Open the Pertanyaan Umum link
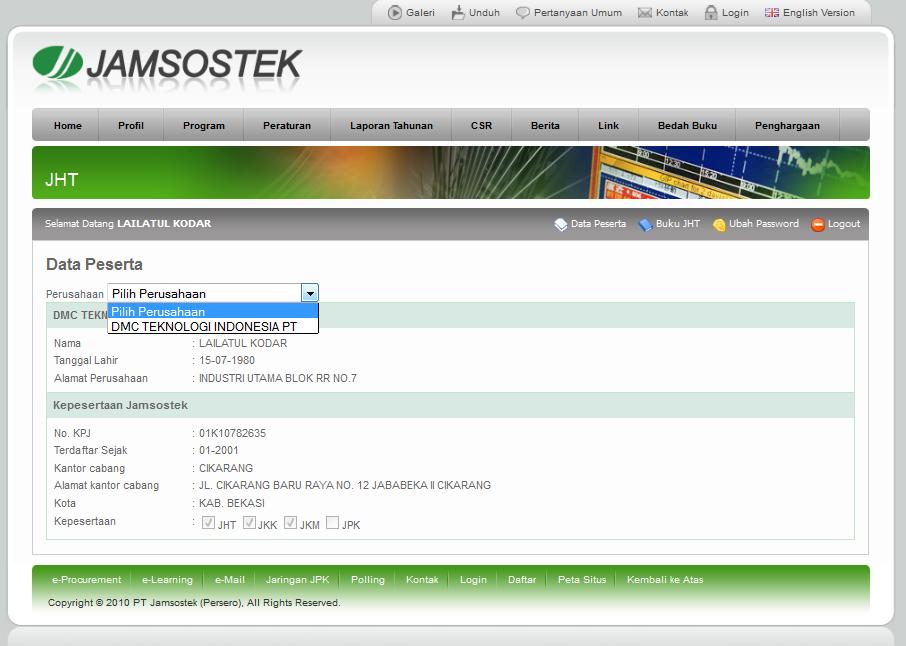Viewport: 906px width, 646px height. [x=578, y=13]
